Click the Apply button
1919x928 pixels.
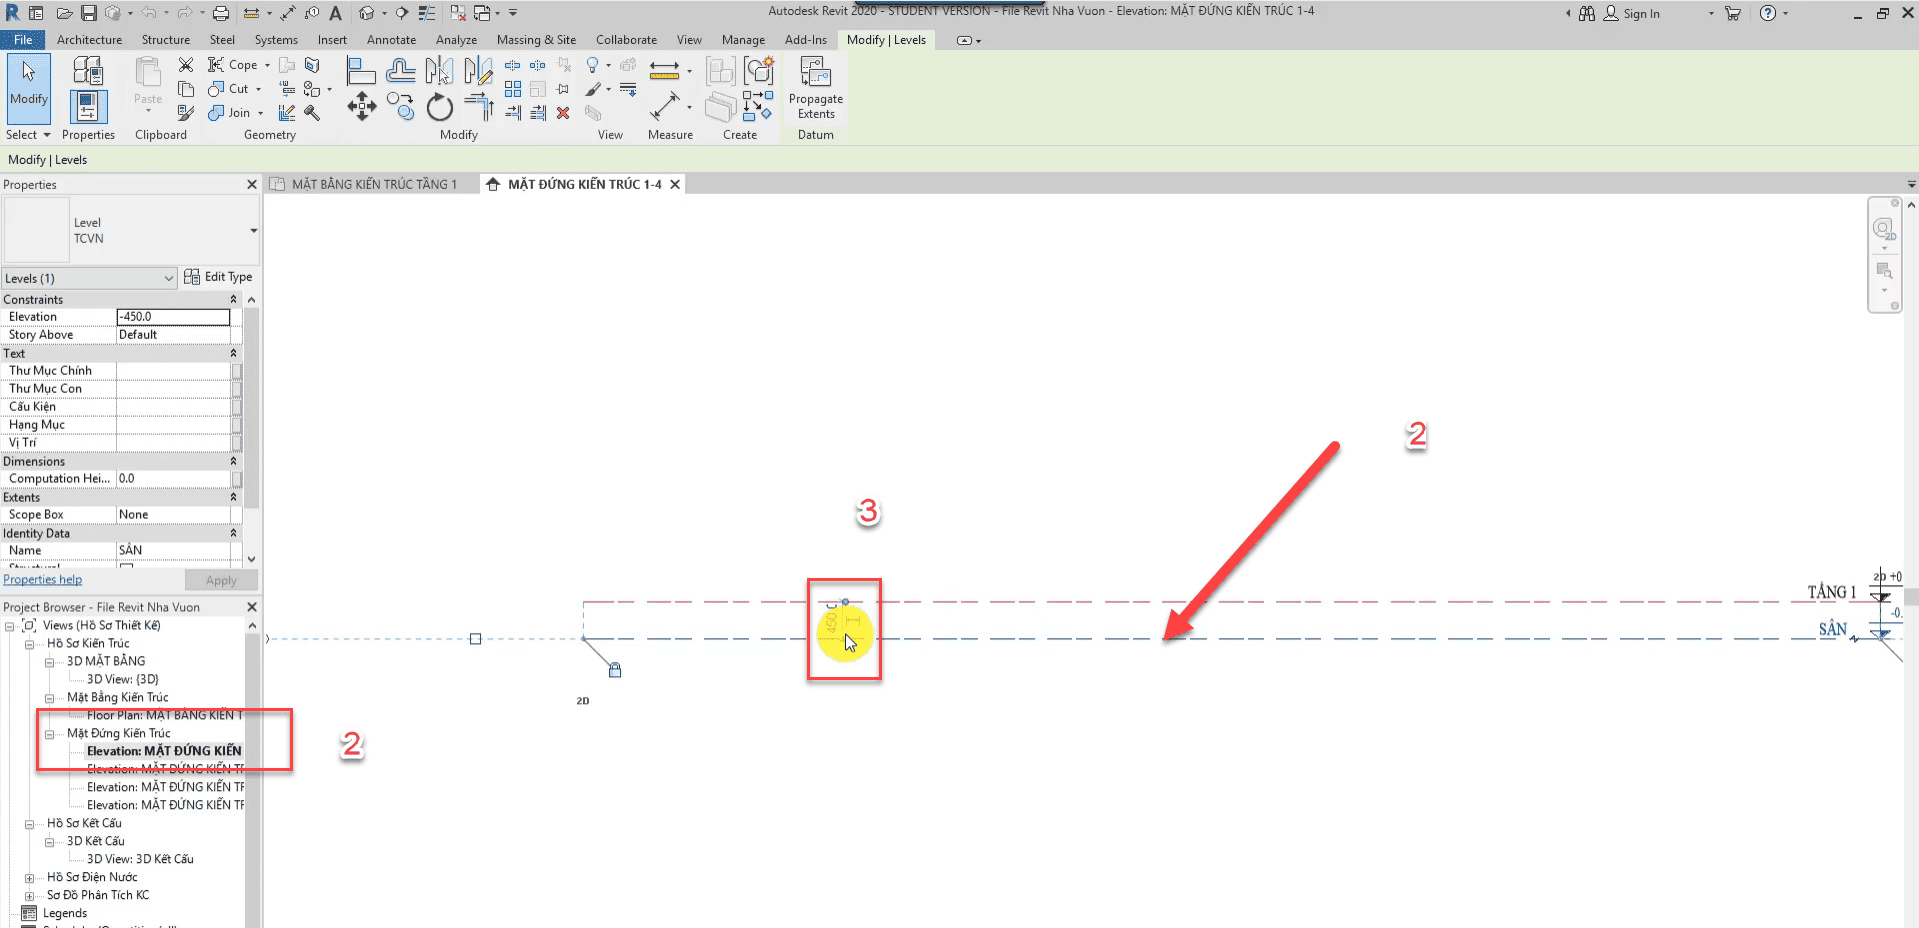pos(221,581)
